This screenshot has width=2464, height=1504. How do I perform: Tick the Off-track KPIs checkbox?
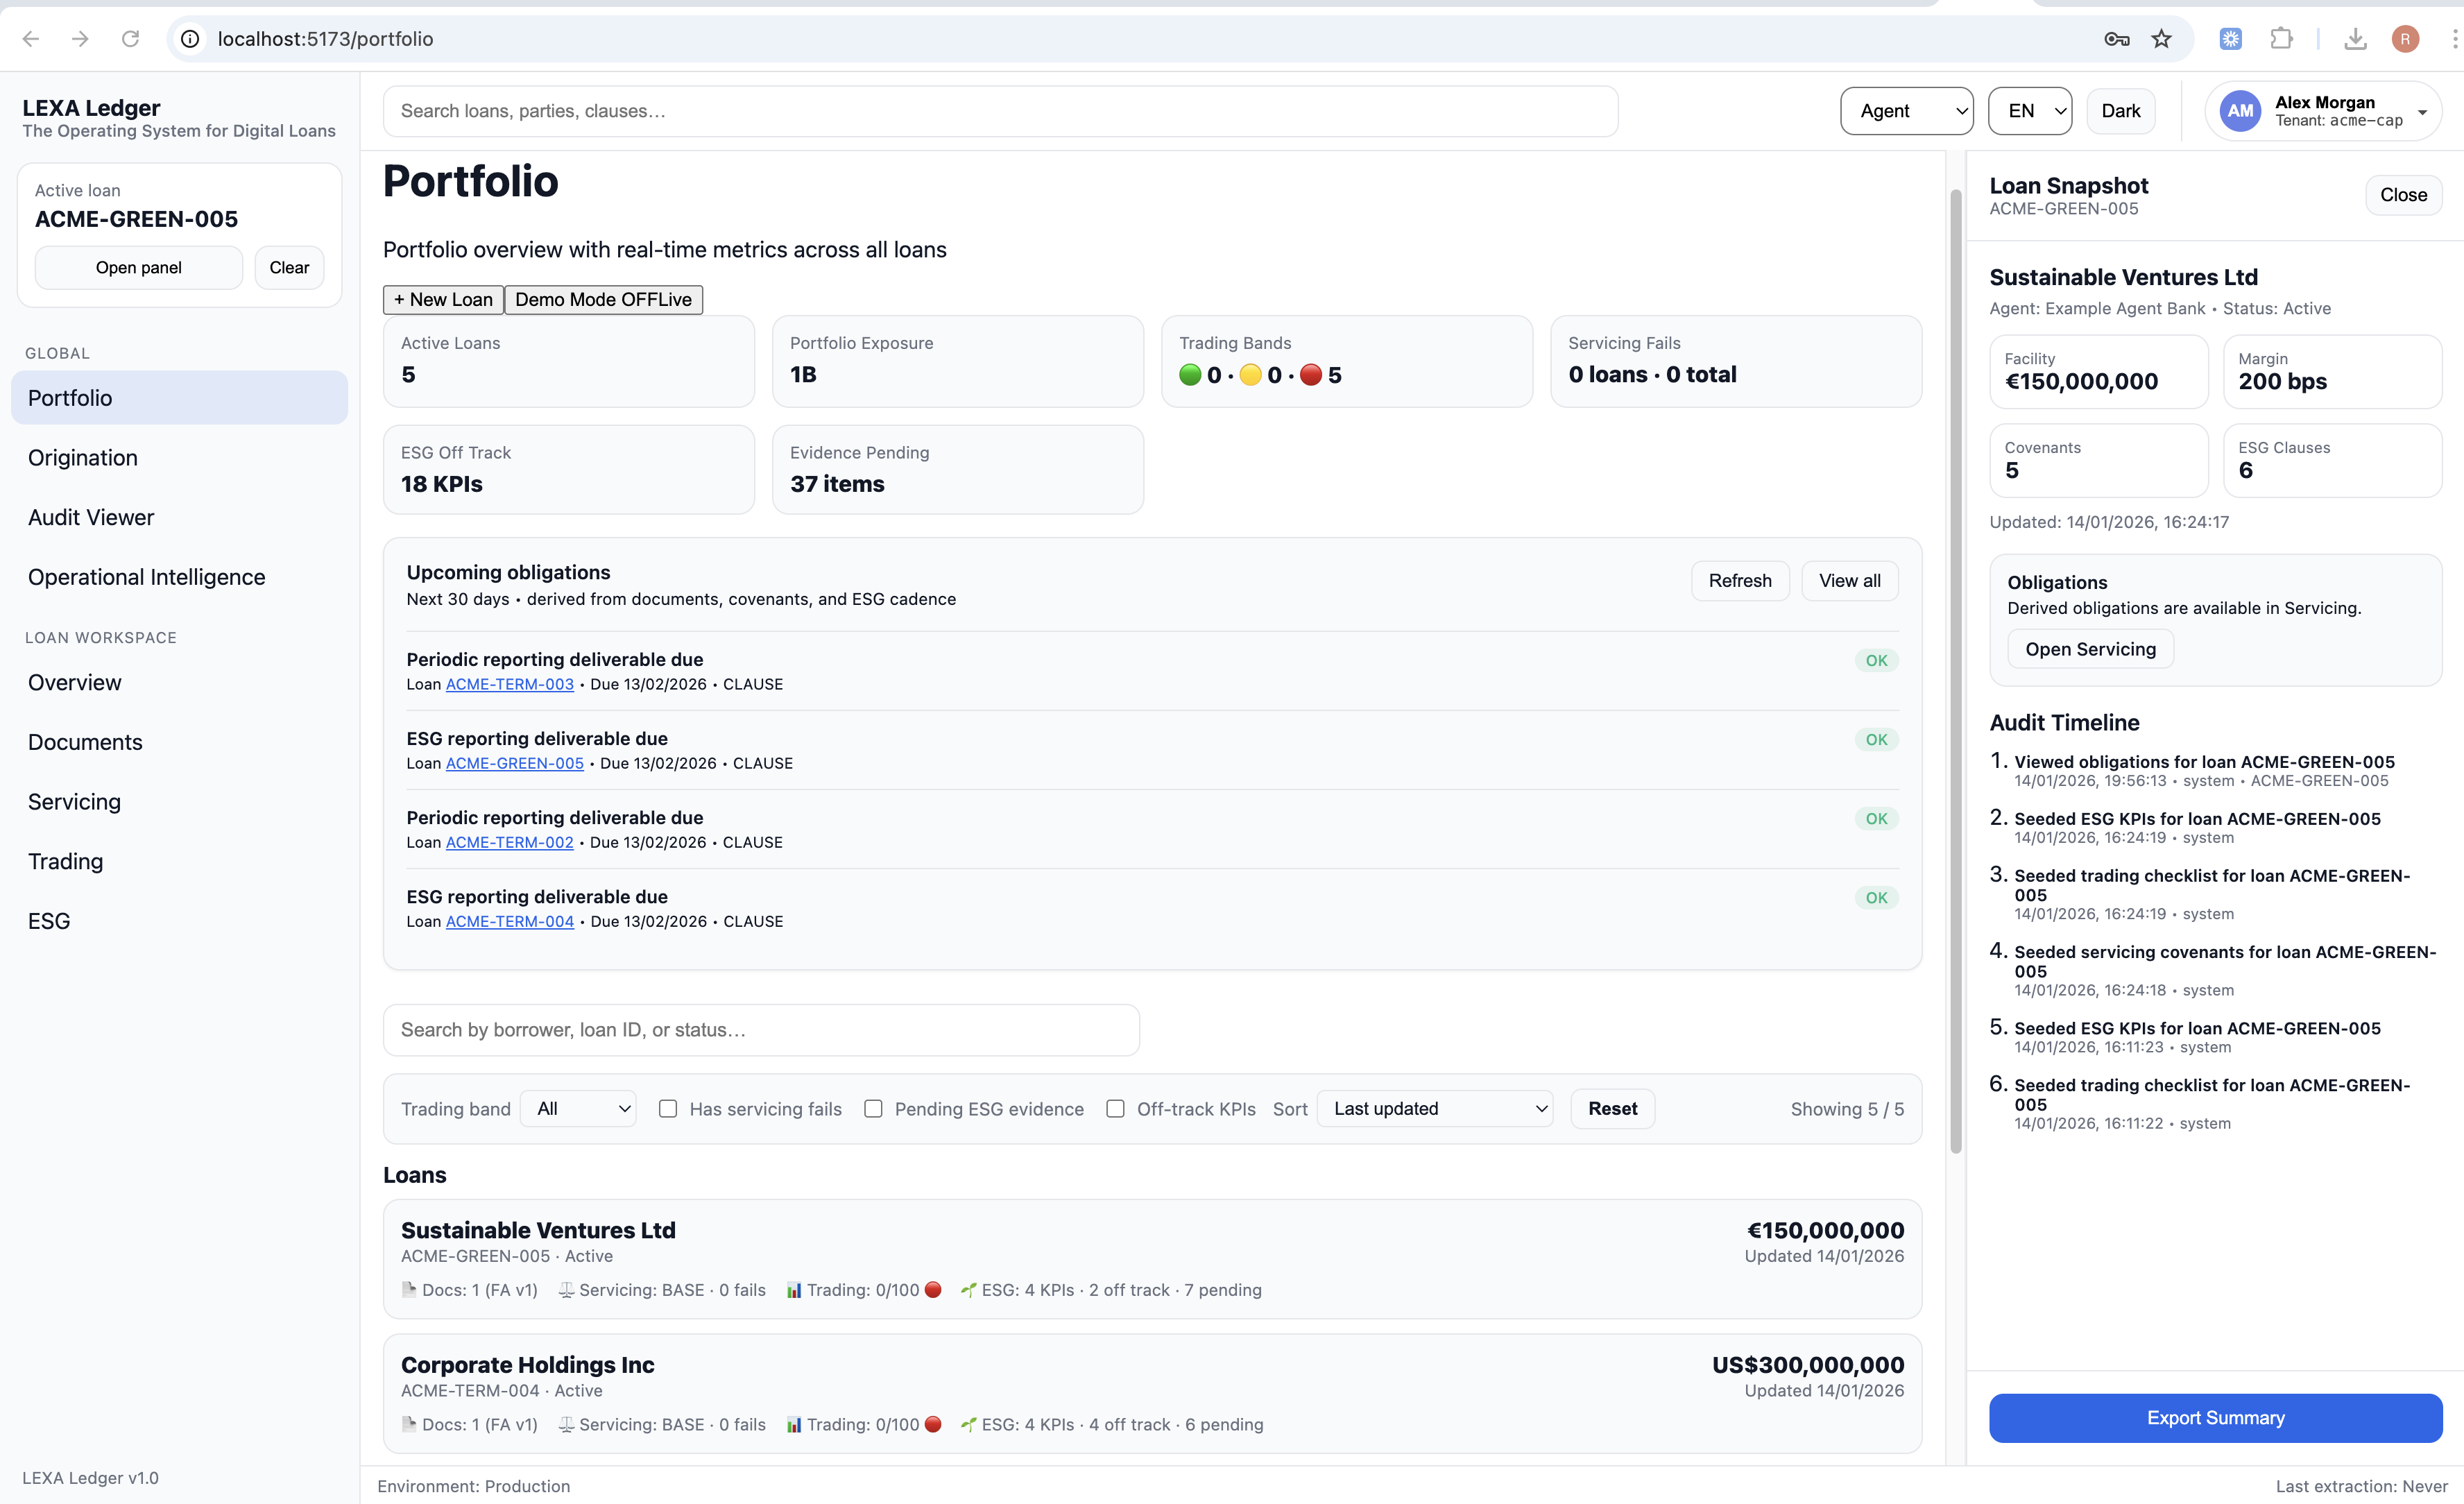point(1115,1109)
